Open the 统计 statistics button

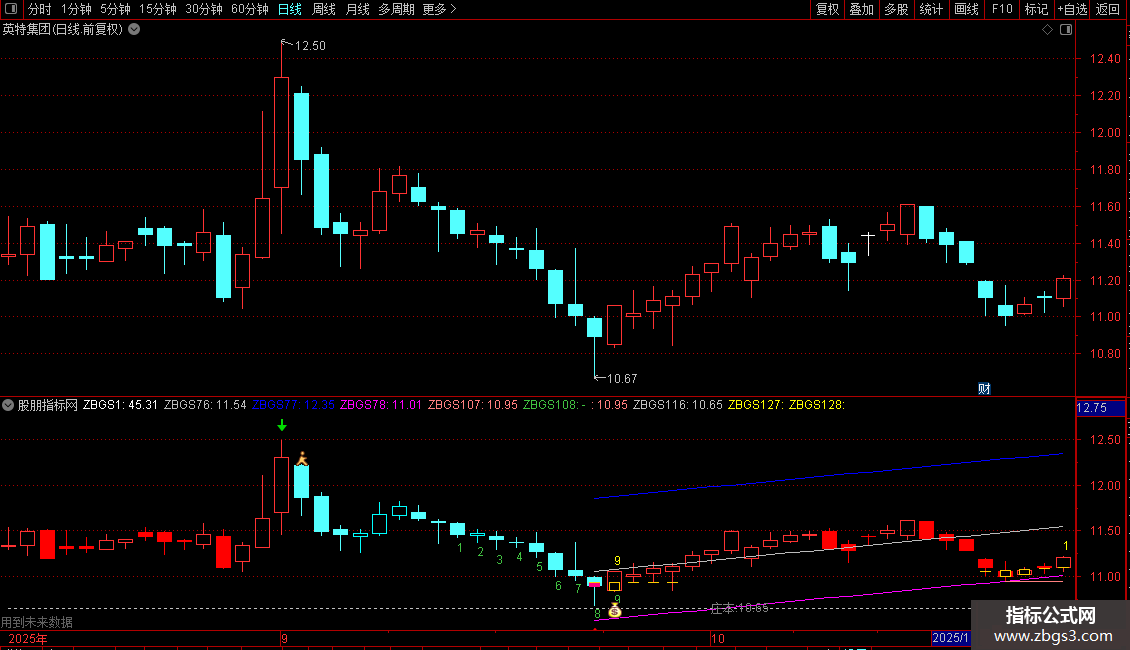tap(930, 9)
